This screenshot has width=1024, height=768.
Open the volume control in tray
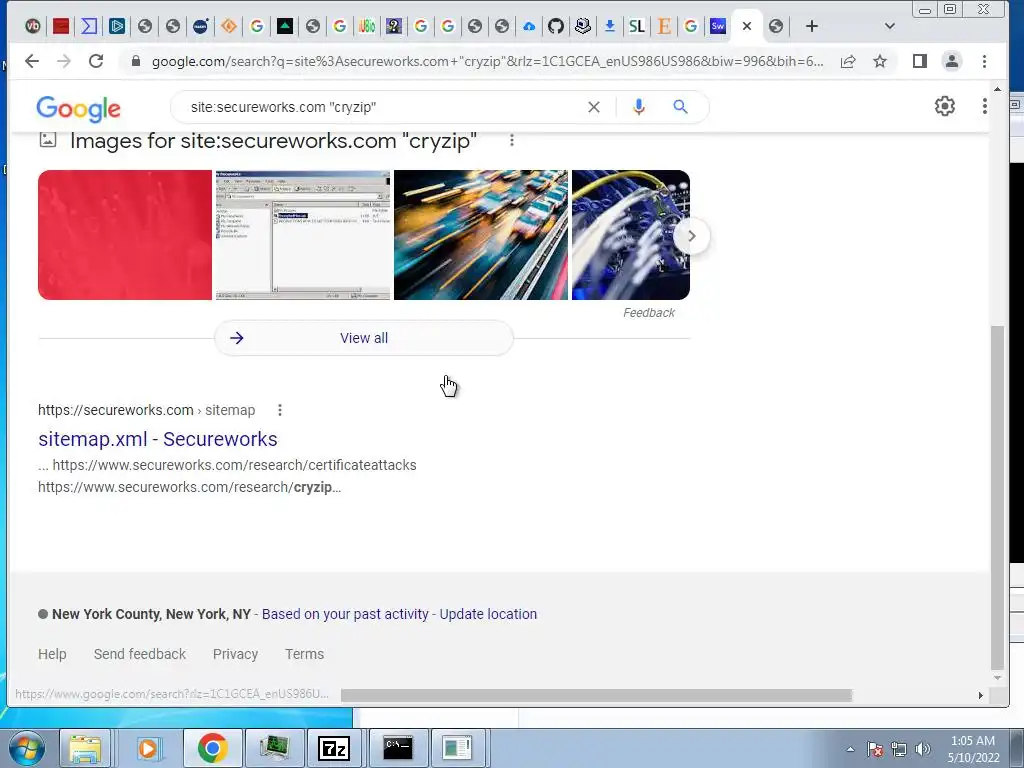click(x=923, y=749)
